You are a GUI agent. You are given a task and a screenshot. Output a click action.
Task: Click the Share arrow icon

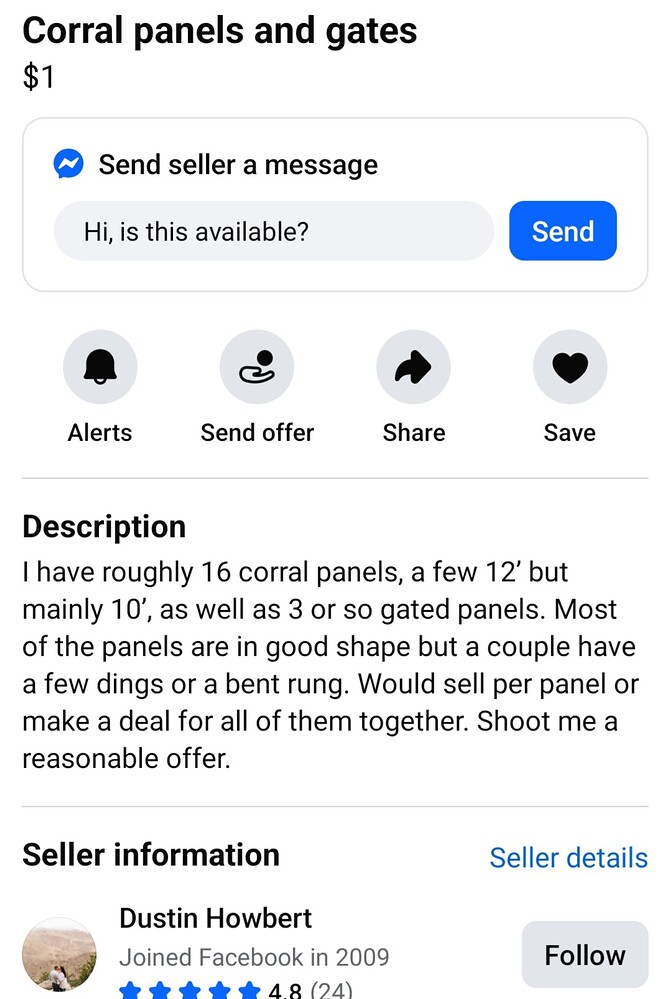pyautogui.click(x=413, y=367)
